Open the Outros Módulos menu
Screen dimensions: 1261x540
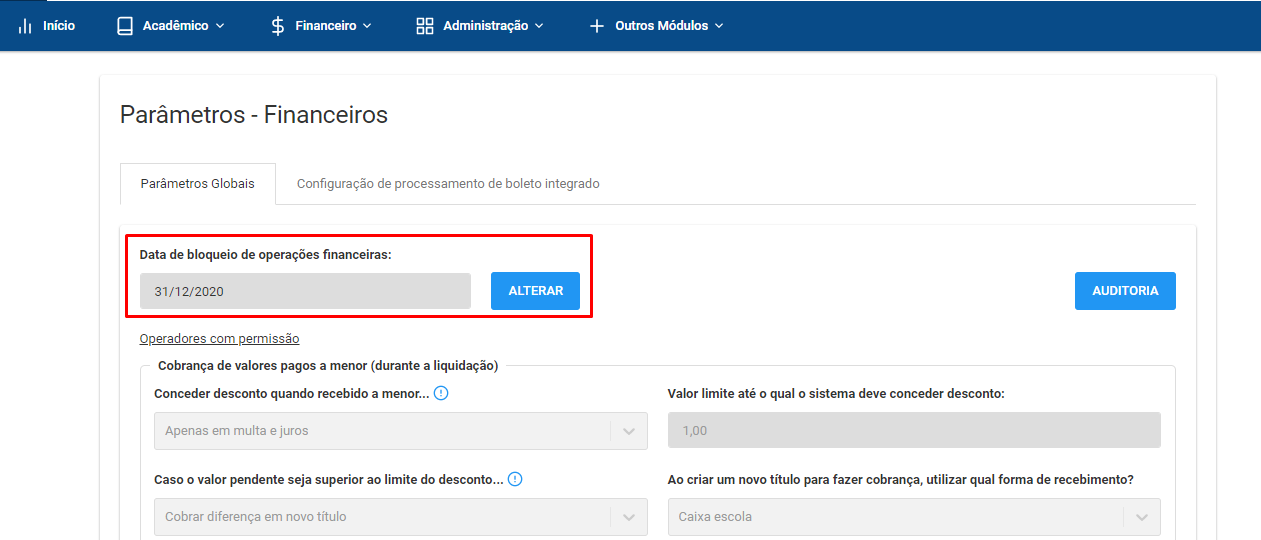656,26
